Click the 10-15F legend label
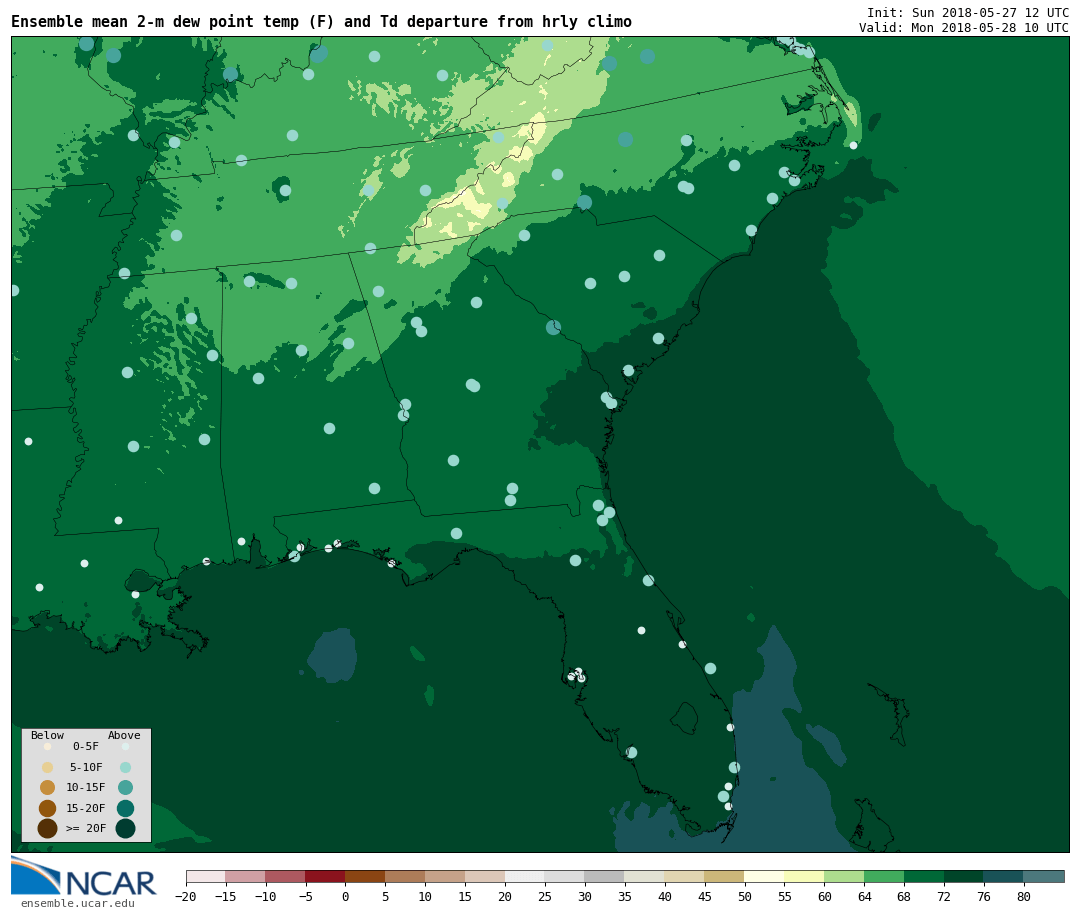 86,787
